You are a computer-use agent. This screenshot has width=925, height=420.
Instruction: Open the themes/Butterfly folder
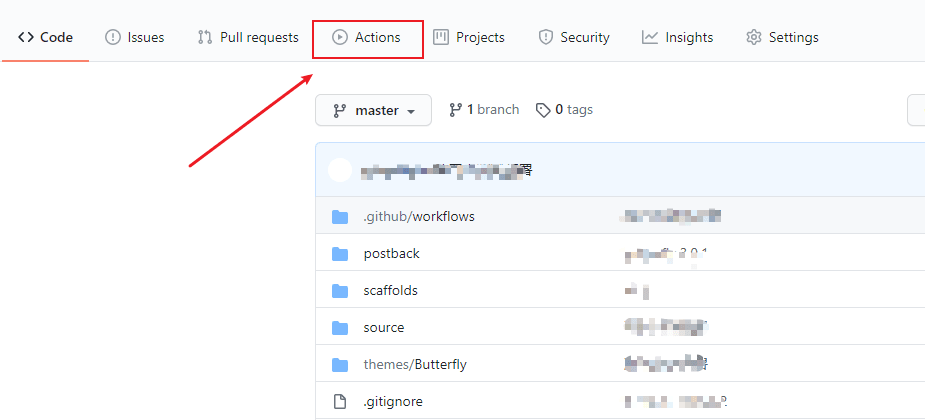[415, 365]
